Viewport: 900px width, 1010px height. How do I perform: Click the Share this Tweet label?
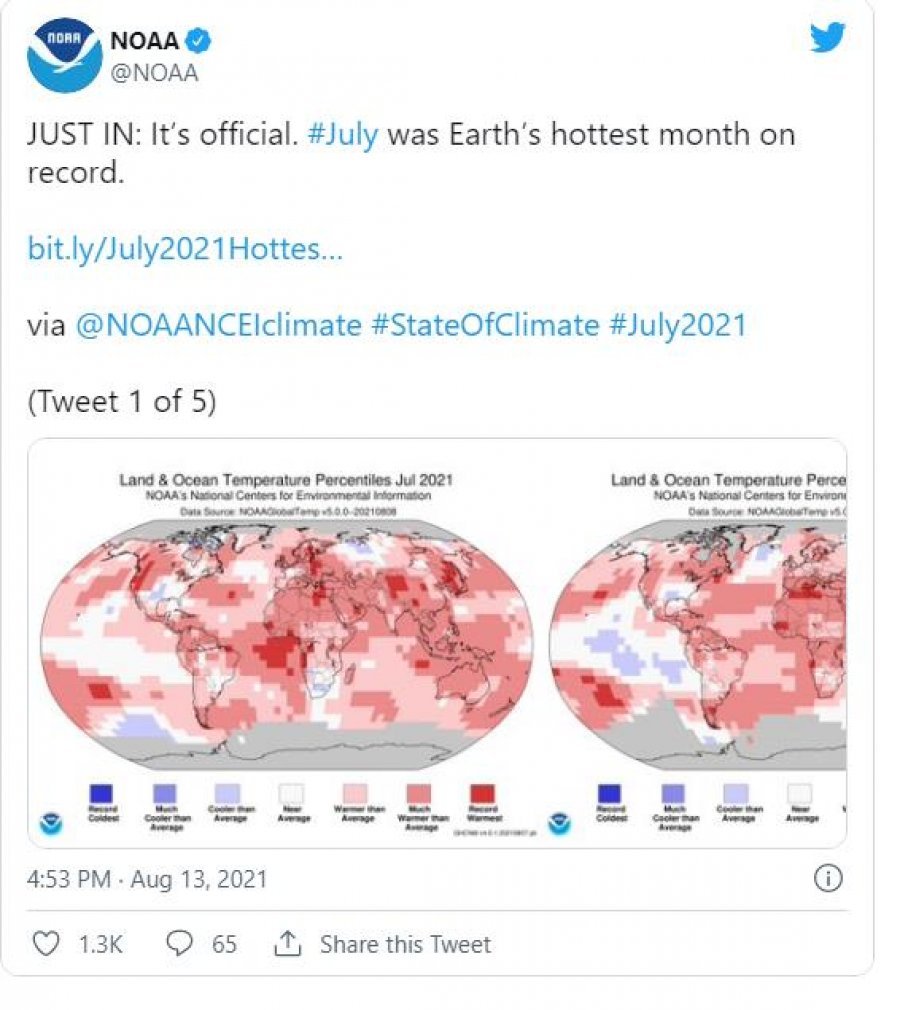tap(405, 945)
